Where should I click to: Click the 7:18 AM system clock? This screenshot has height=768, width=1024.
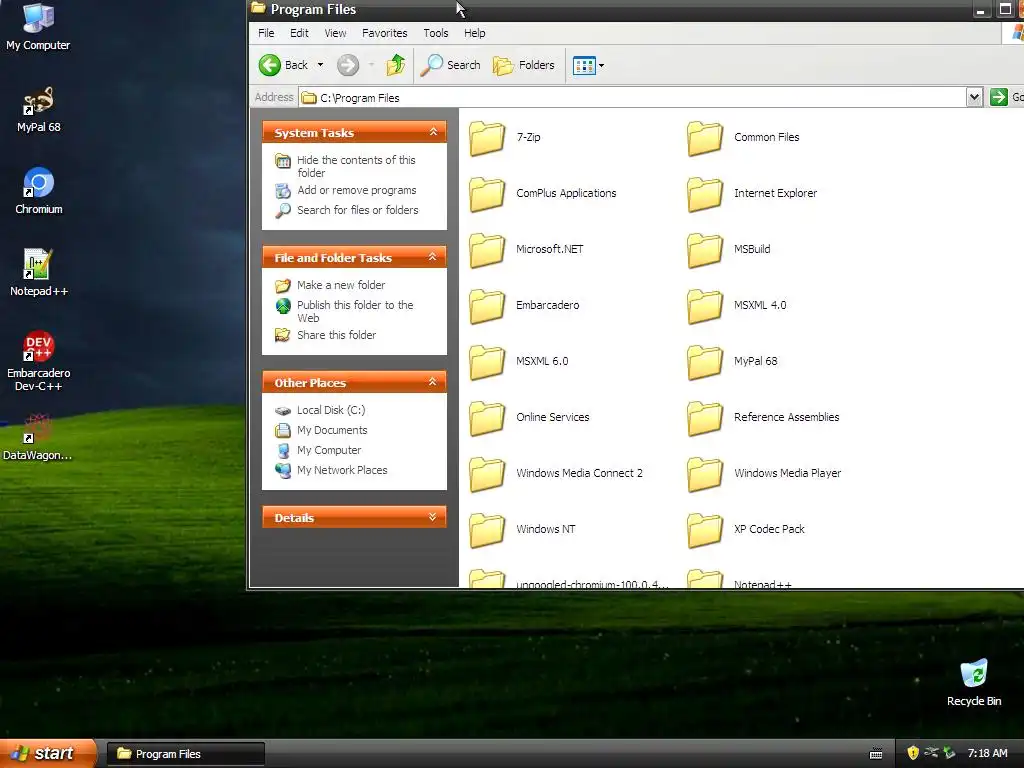[x=987, y=754]
